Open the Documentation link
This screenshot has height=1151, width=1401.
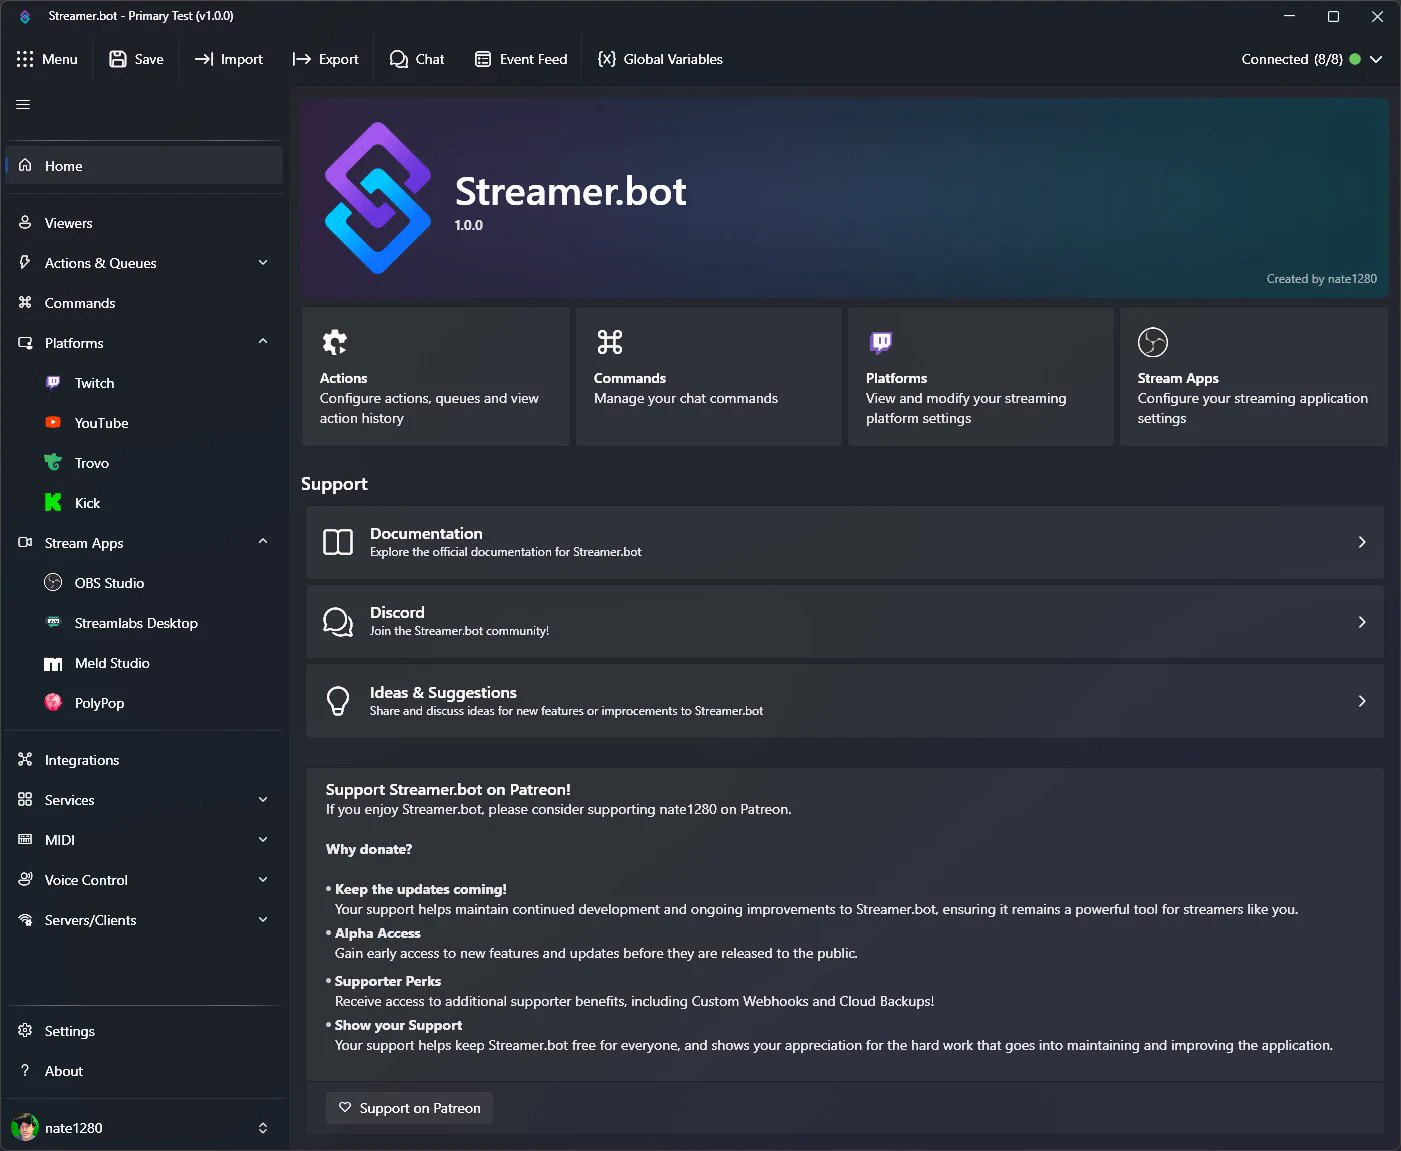tap(845, 542)
